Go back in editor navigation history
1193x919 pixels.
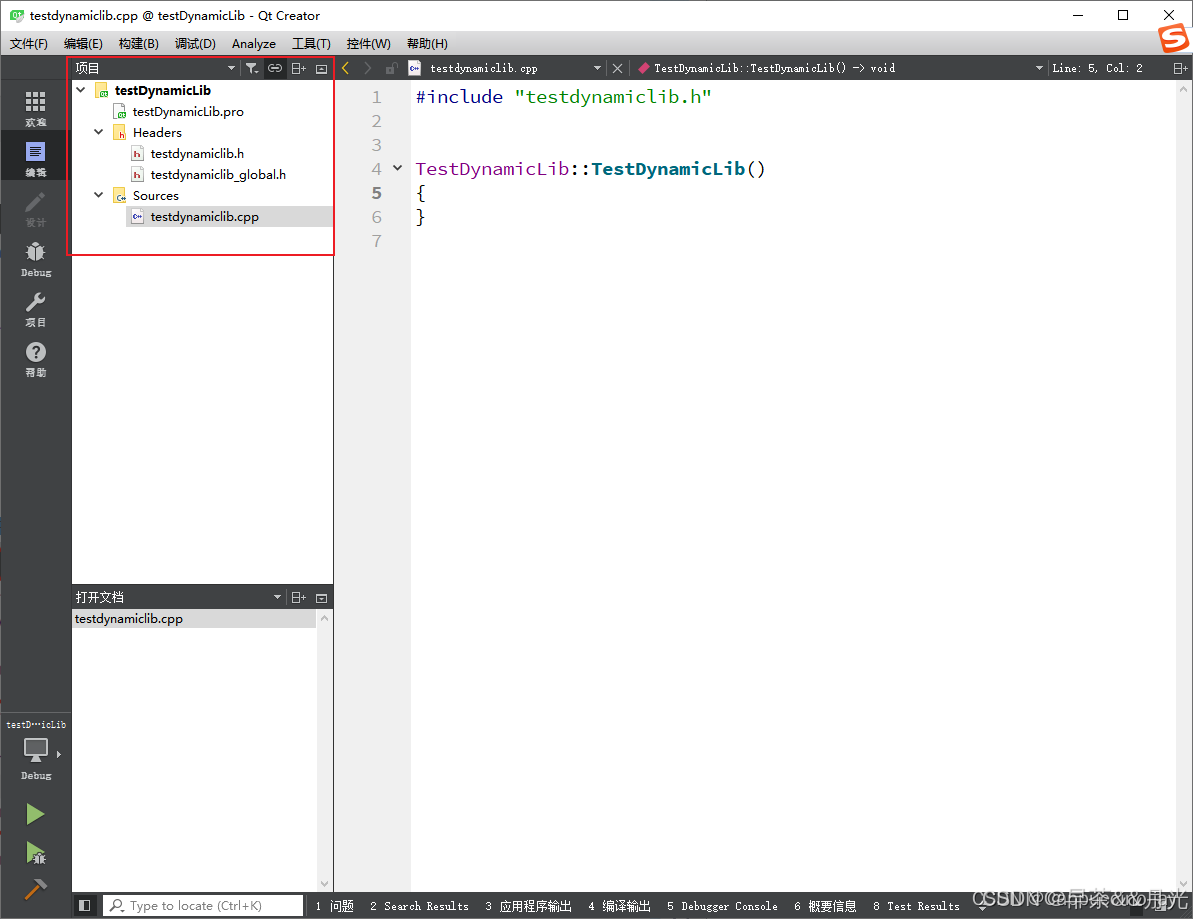(x=345, y=68)
